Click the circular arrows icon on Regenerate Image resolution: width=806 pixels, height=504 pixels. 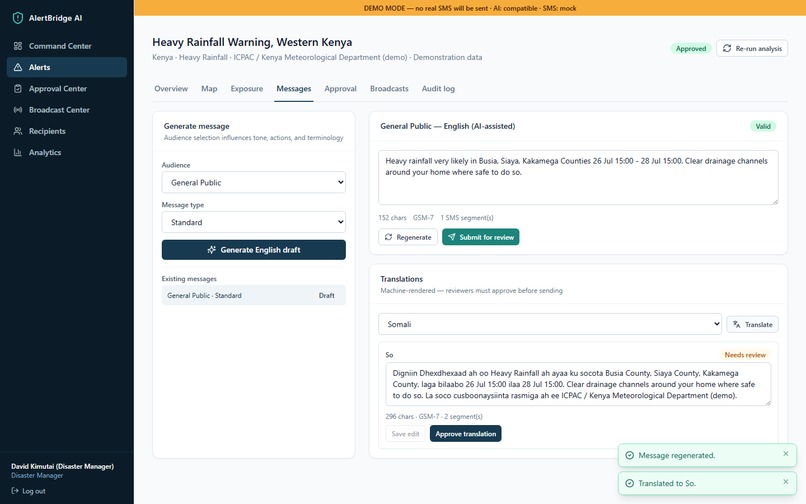388,237
